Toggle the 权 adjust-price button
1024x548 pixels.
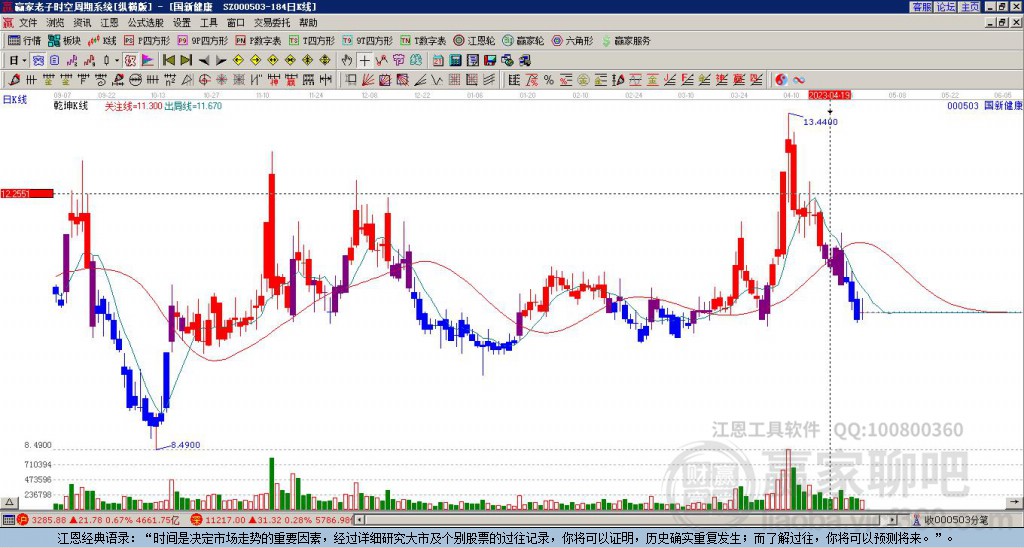pos(130,60)
